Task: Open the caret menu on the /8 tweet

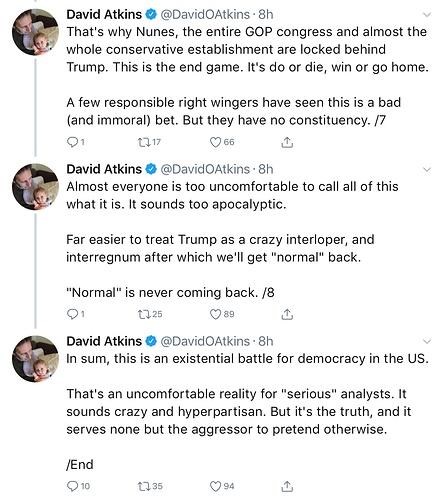Action: point(427,169)
